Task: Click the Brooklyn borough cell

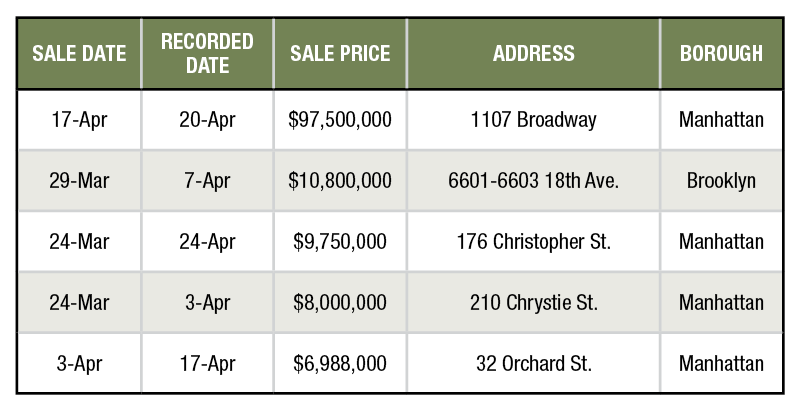Action: pos(721,181)
